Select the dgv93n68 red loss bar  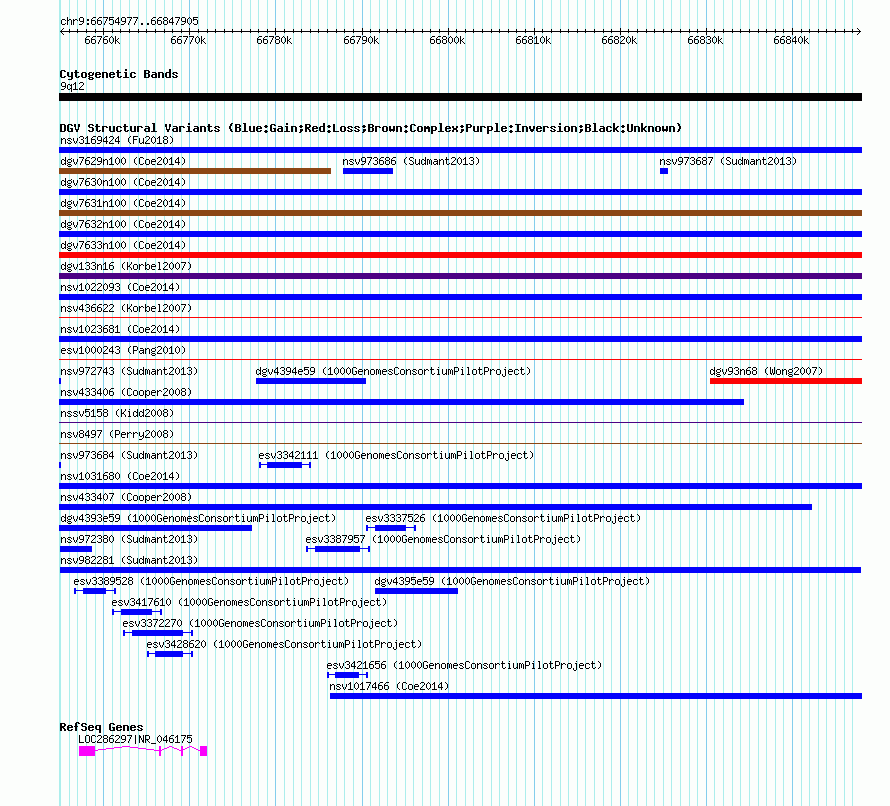pyautogui.click(x=786, y=381)
